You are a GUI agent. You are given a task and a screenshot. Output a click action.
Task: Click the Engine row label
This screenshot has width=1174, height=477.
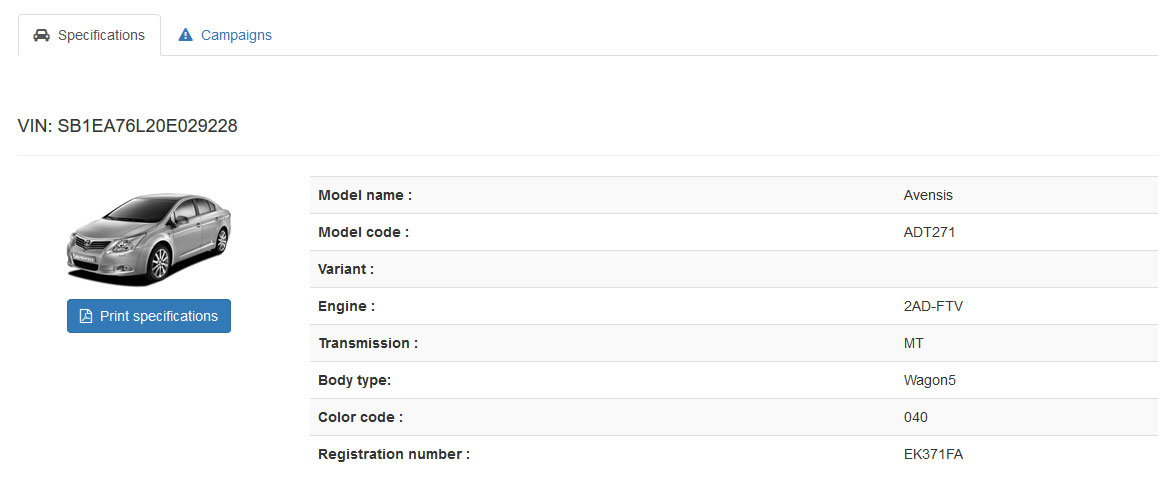pyautogui.click(x=346, y=306)
